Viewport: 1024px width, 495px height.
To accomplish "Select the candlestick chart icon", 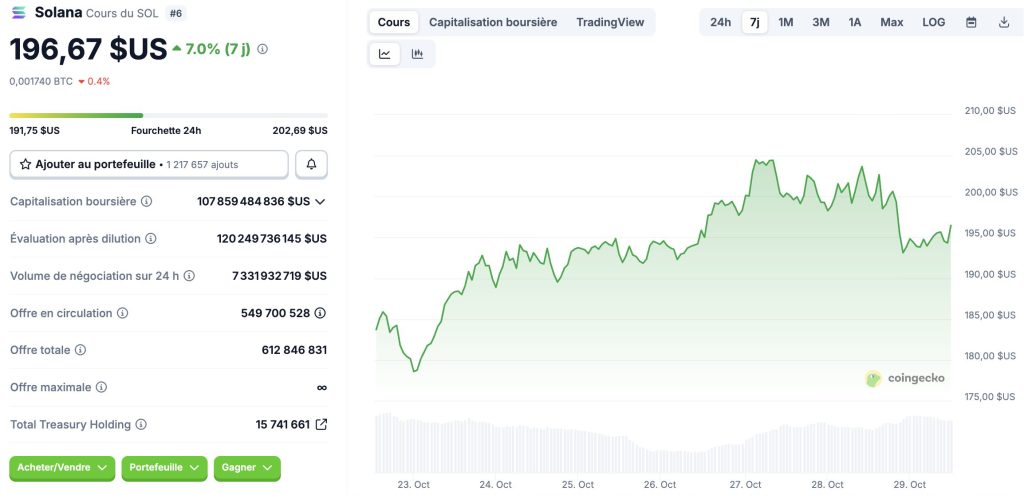I will pos(417,54).
